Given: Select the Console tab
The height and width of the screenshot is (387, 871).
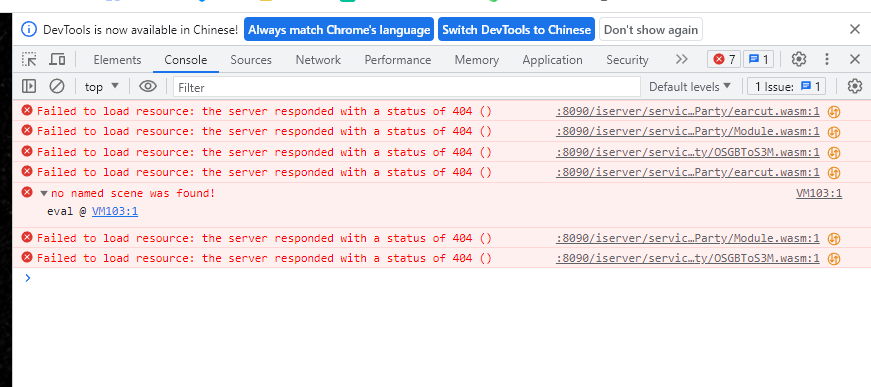Looking at the screenshot, I should click(186, 60).
